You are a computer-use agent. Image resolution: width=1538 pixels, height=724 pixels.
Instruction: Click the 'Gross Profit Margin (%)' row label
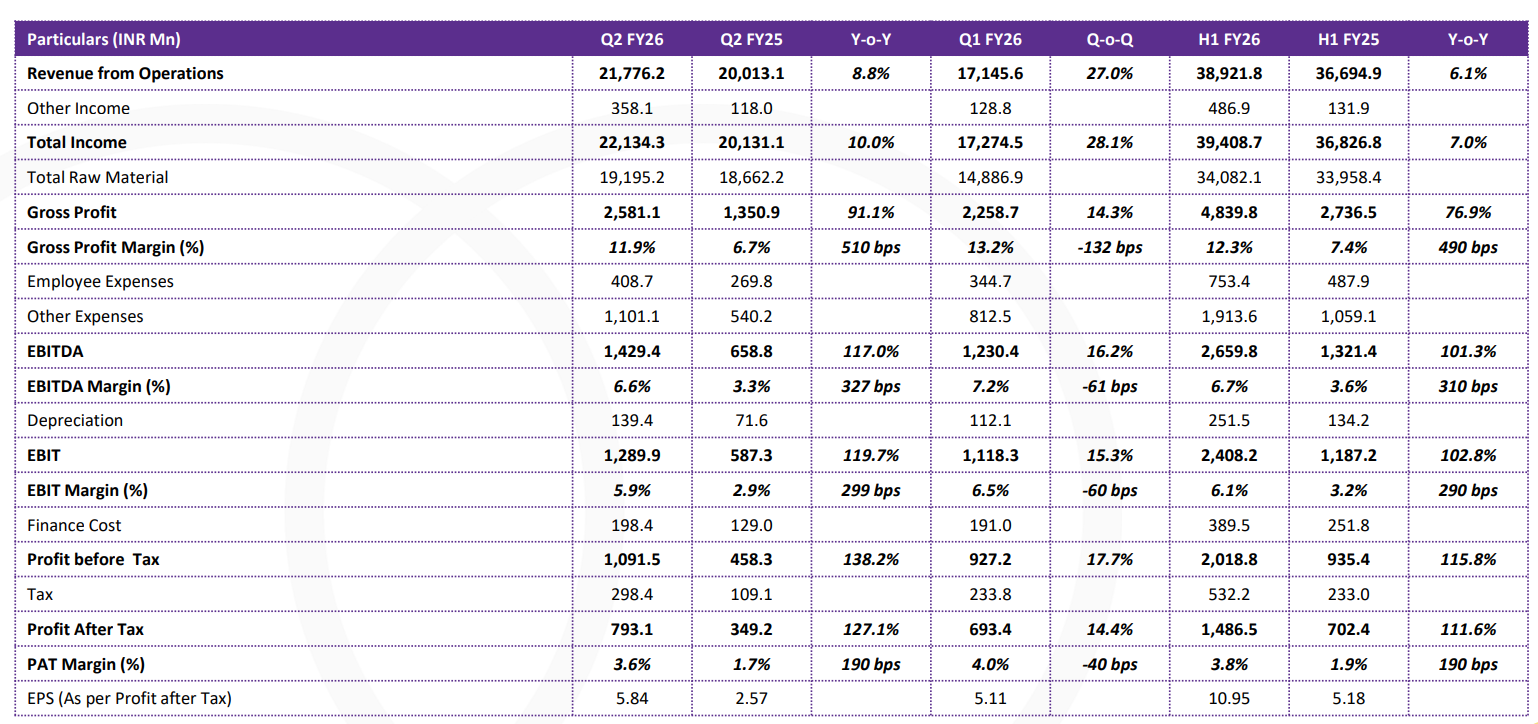pos(115,247)
